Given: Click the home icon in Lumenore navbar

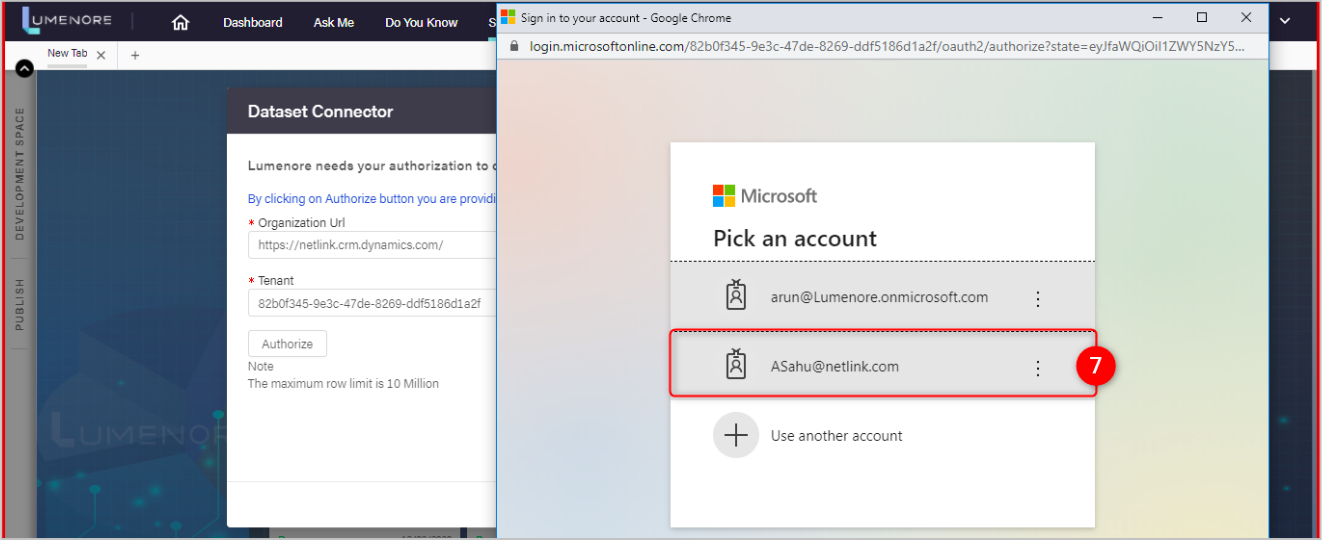Looking at the screenshot, I should click(180, 22).
